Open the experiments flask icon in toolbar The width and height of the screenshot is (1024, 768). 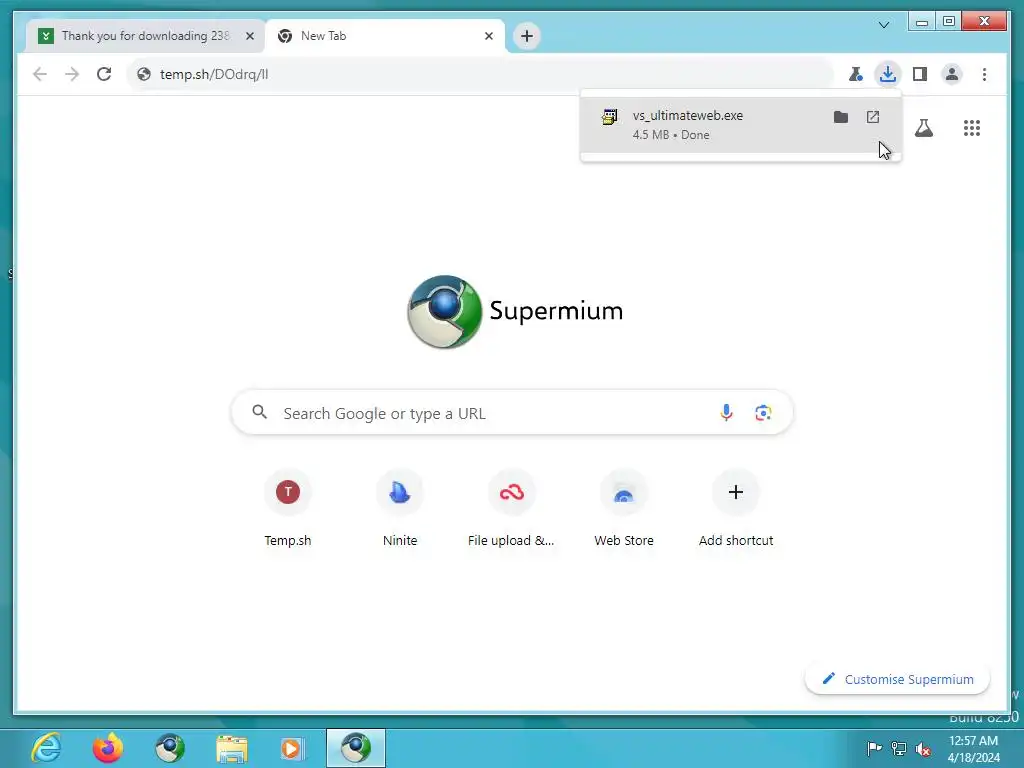(x=856, y=74)
